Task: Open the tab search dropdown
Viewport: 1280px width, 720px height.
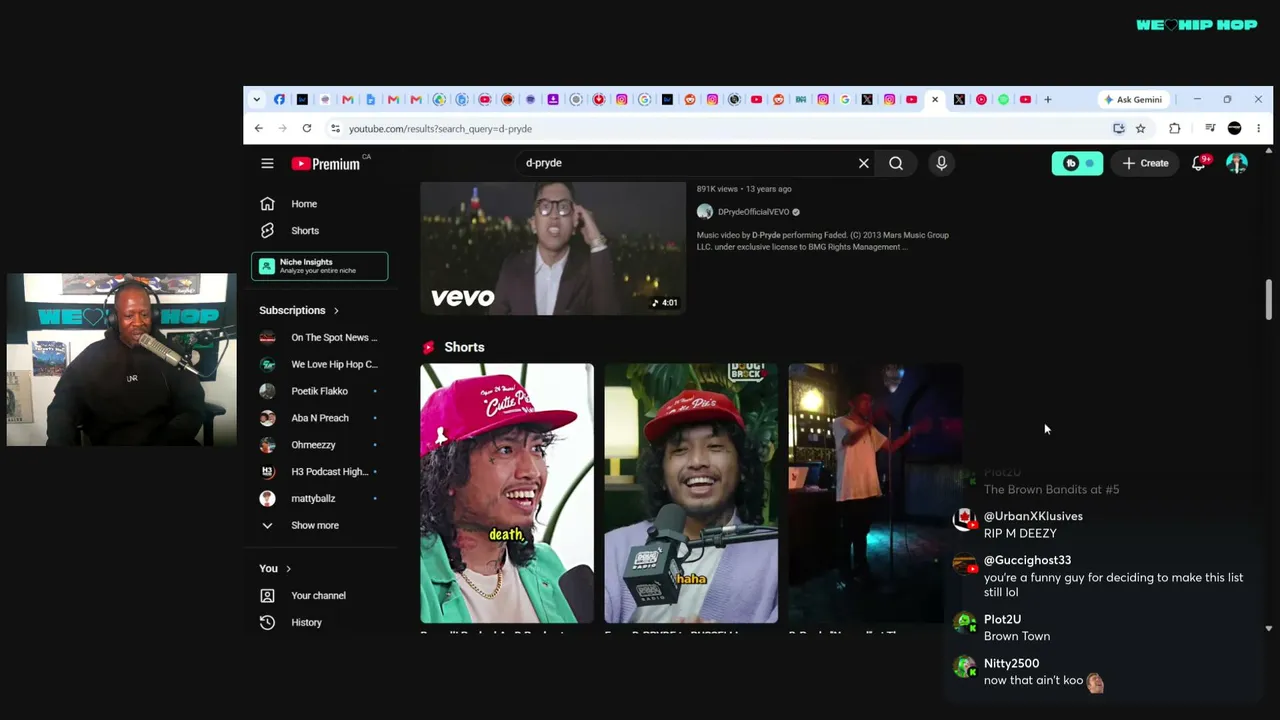Action: pos(256,99)
